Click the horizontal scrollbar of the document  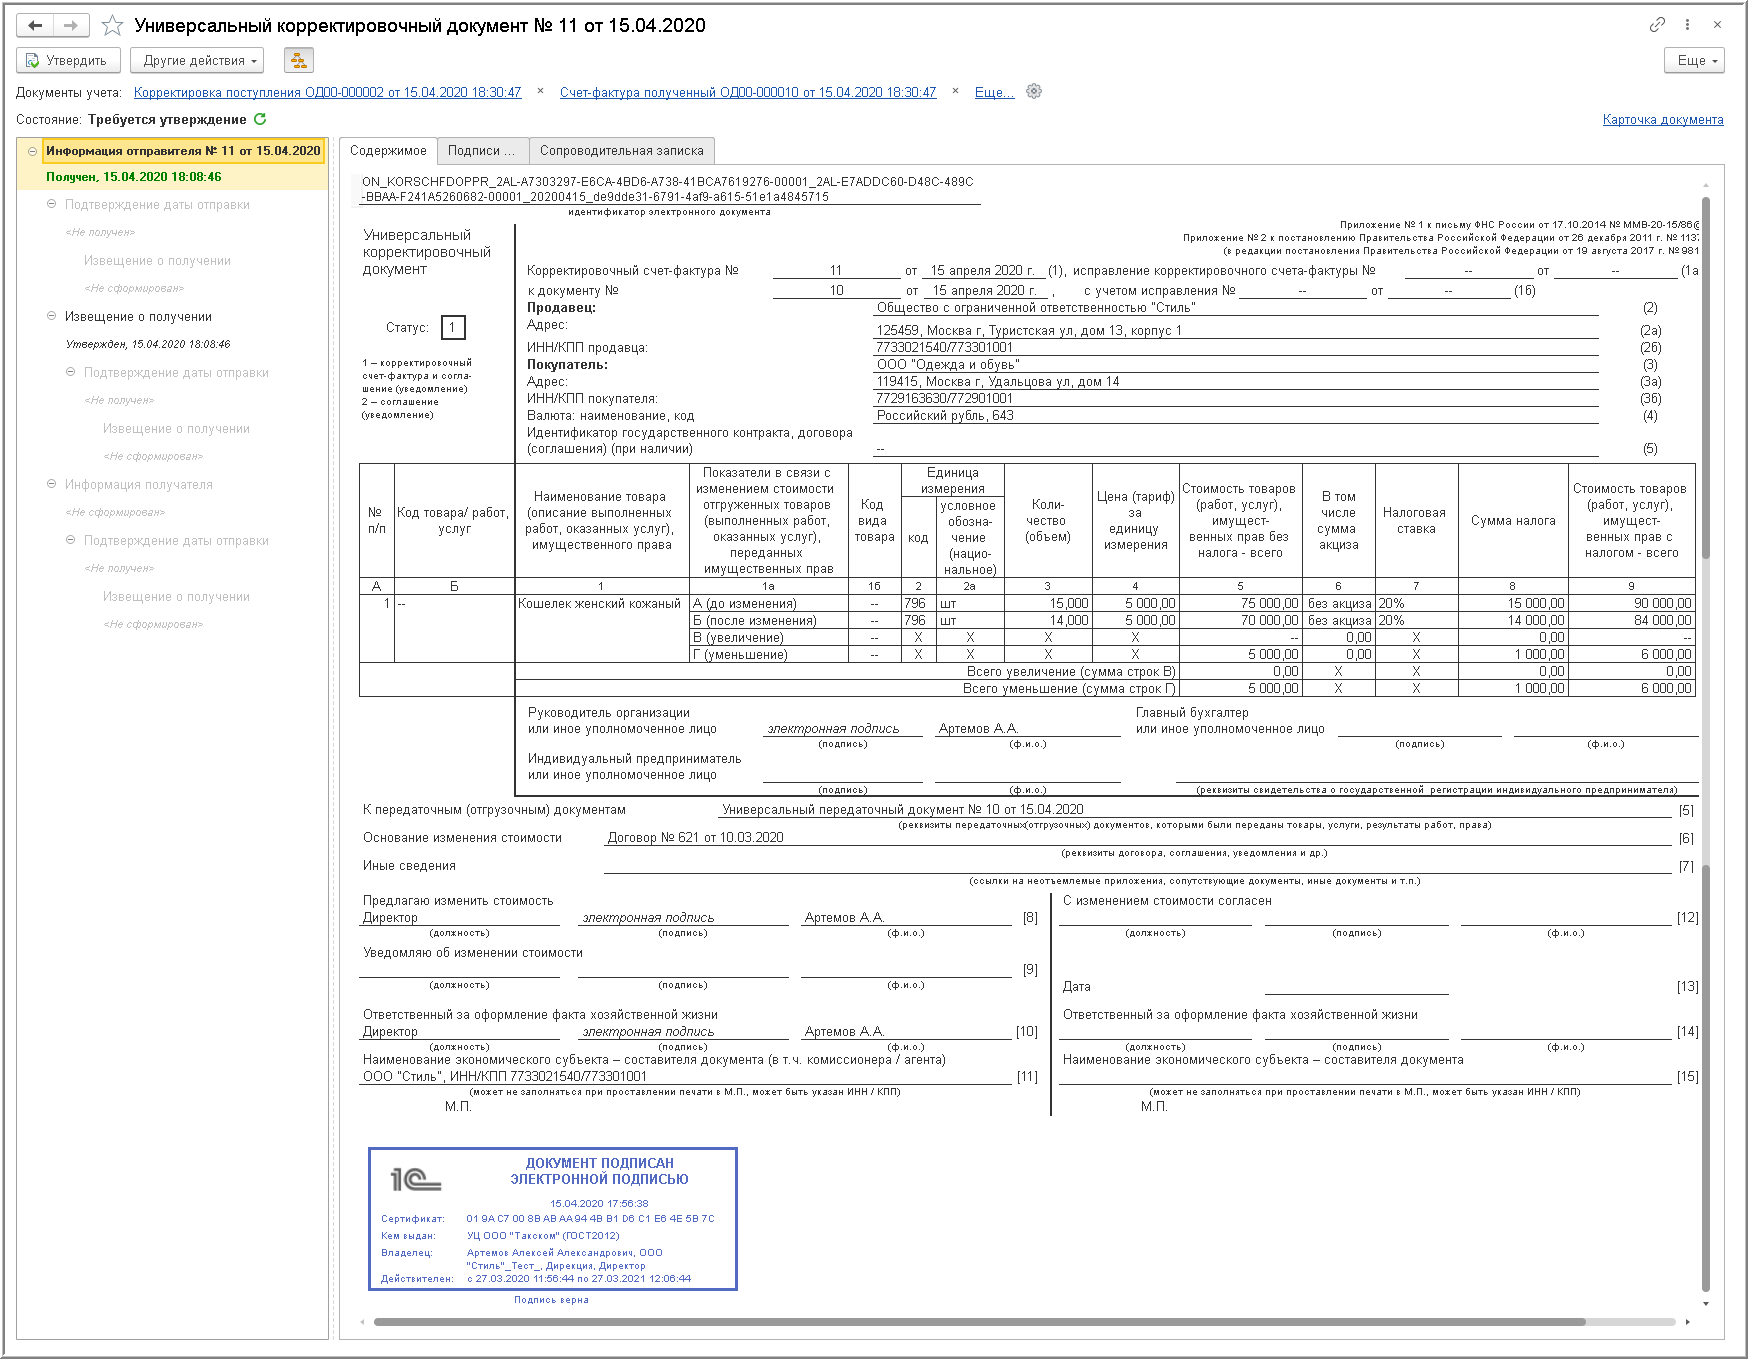980,1322
